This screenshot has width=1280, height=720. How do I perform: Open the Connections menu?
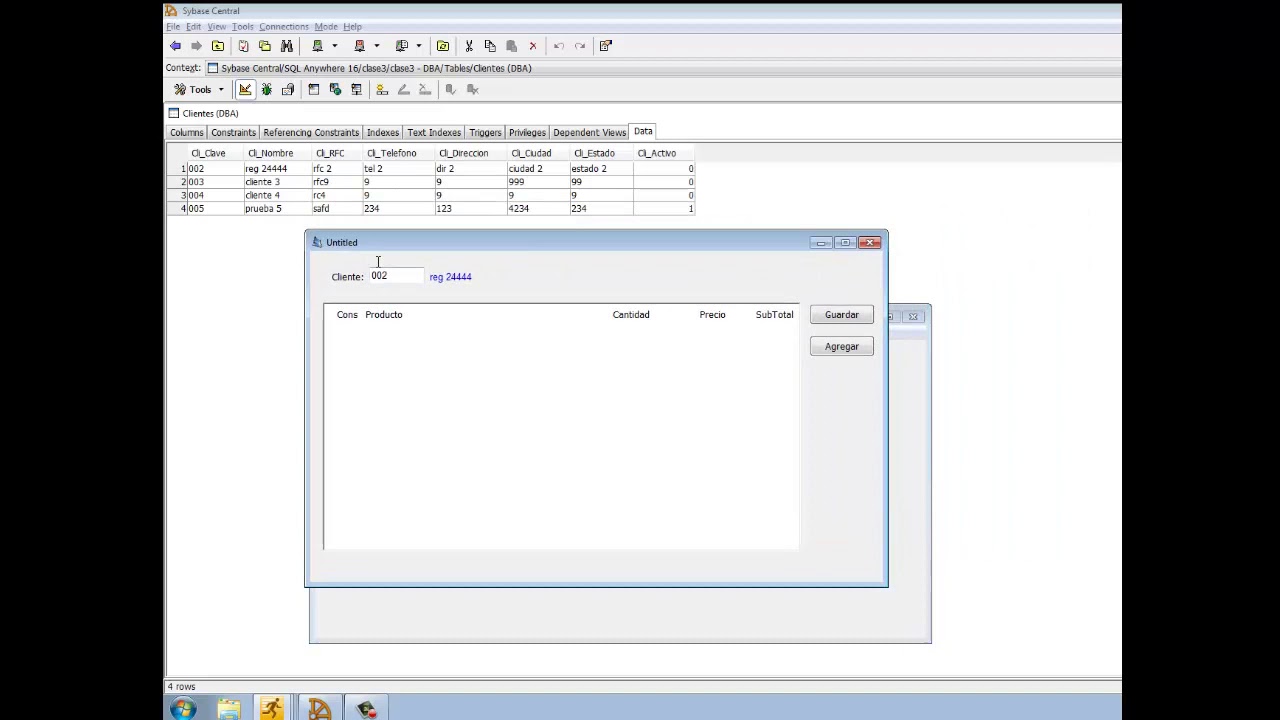tap(284, 27)
